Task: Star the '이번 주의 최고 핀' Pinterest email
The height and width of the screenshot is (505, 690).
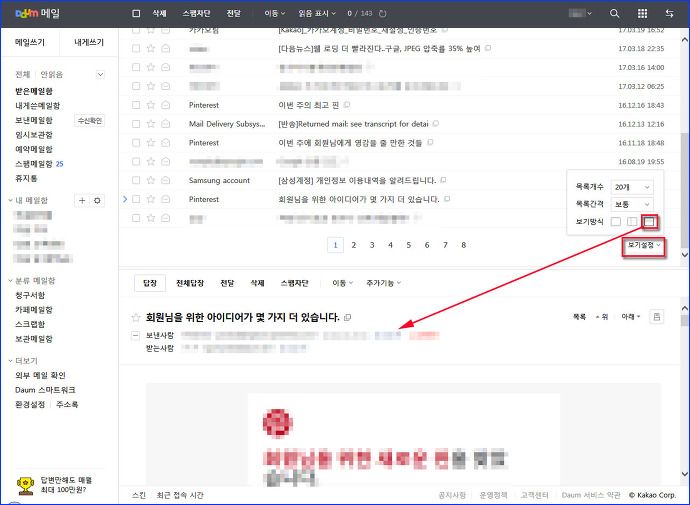Action: click(150, 105)
